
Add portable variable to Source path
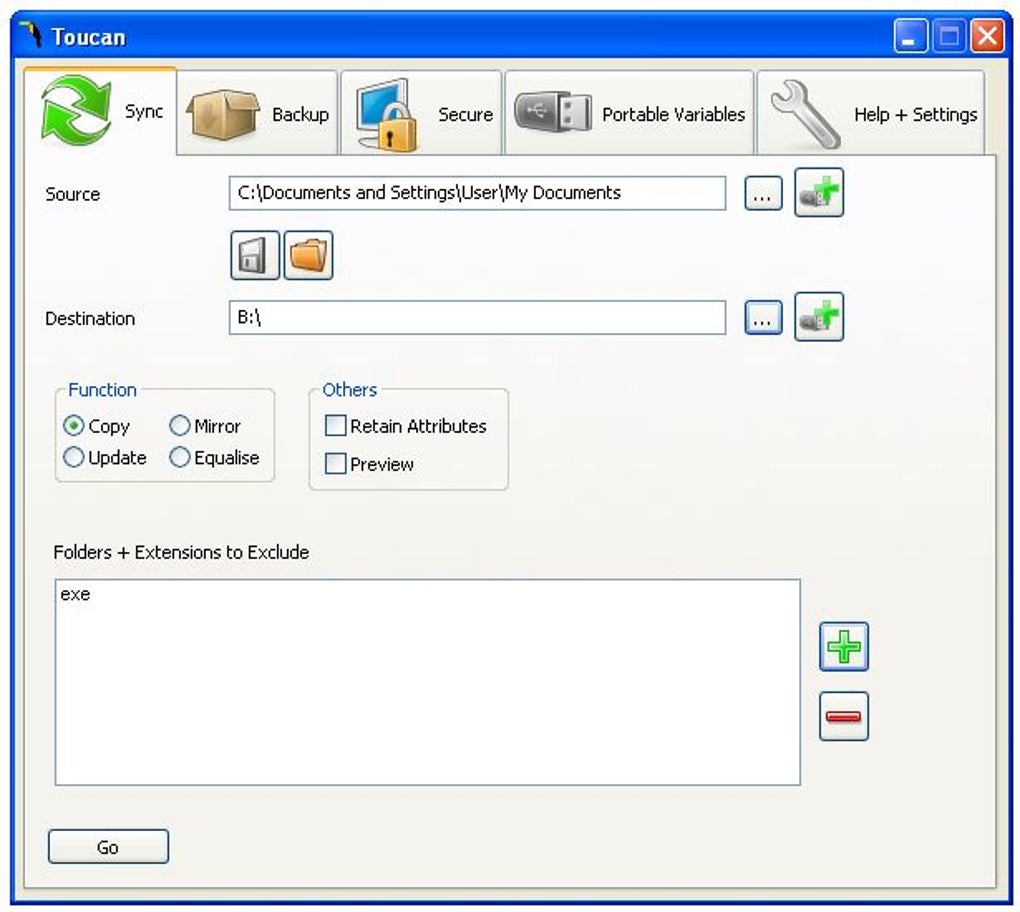pyautogui.click(x=819, y=193)
